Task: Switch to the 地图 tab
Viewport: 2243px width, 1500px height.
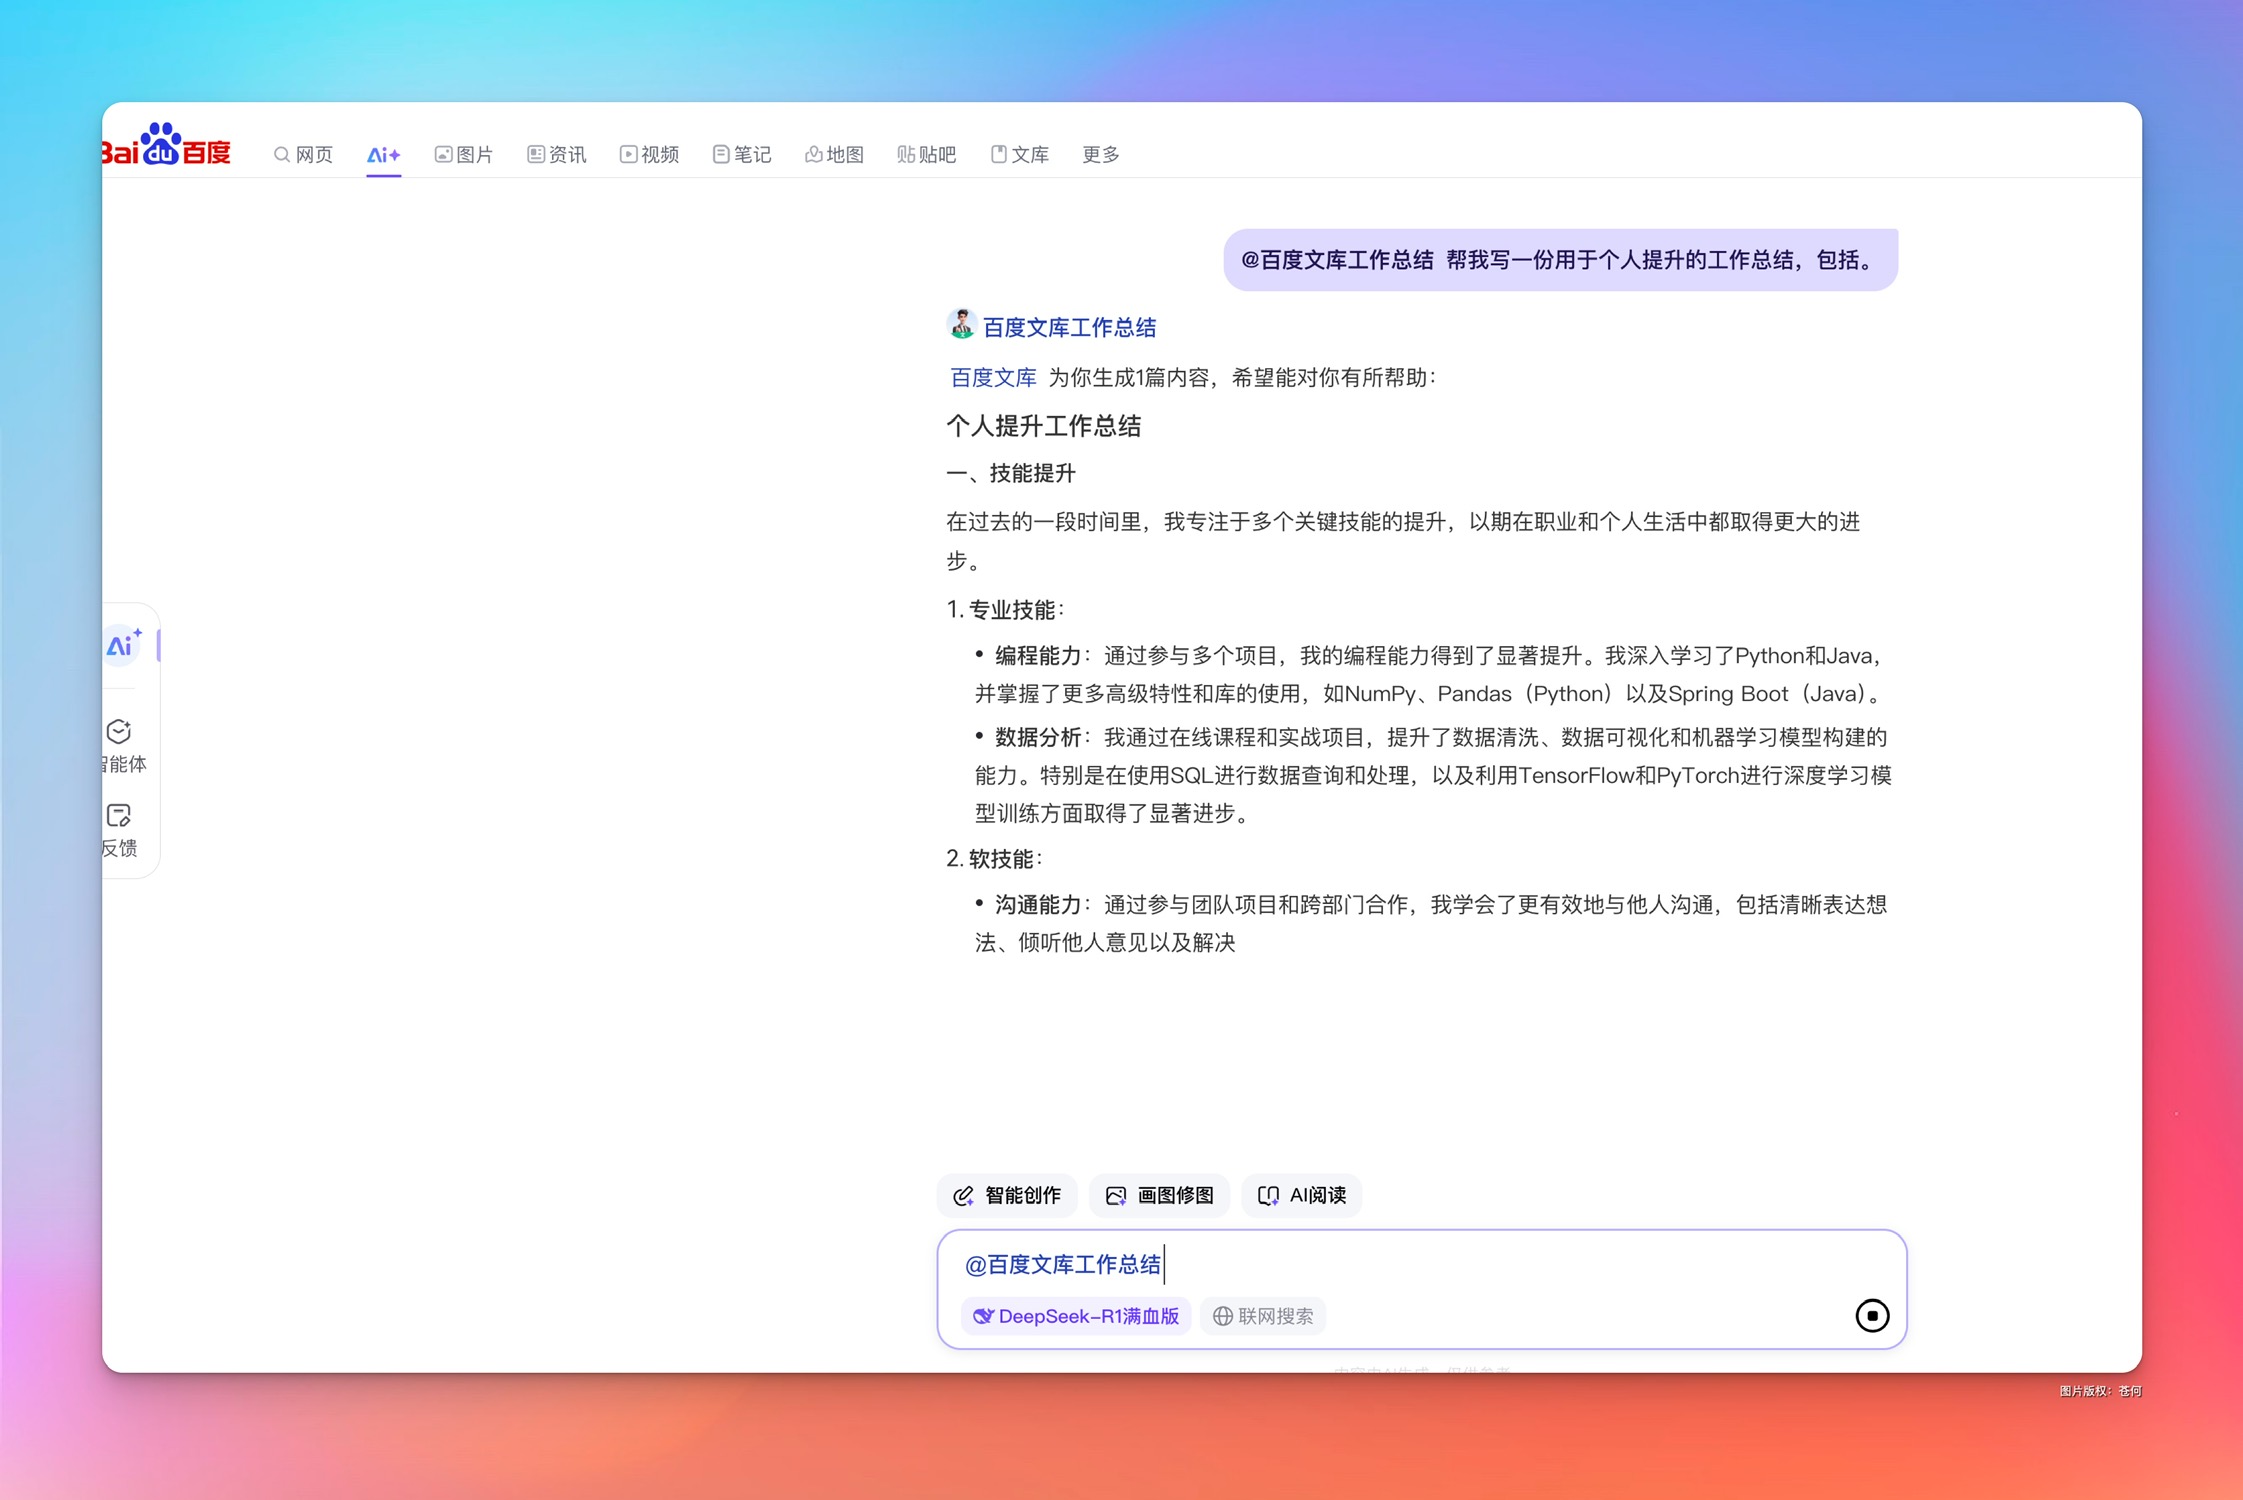Action: coord(834,154)
